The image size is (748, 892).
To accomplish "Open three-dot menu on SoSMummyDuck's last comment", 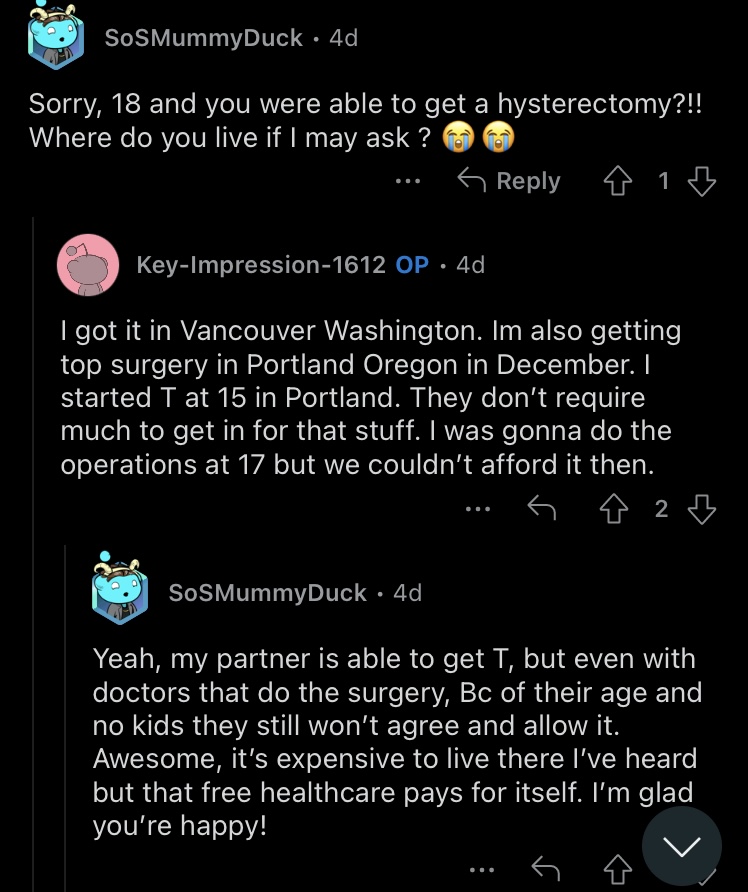I will click(x=482, y=870).
